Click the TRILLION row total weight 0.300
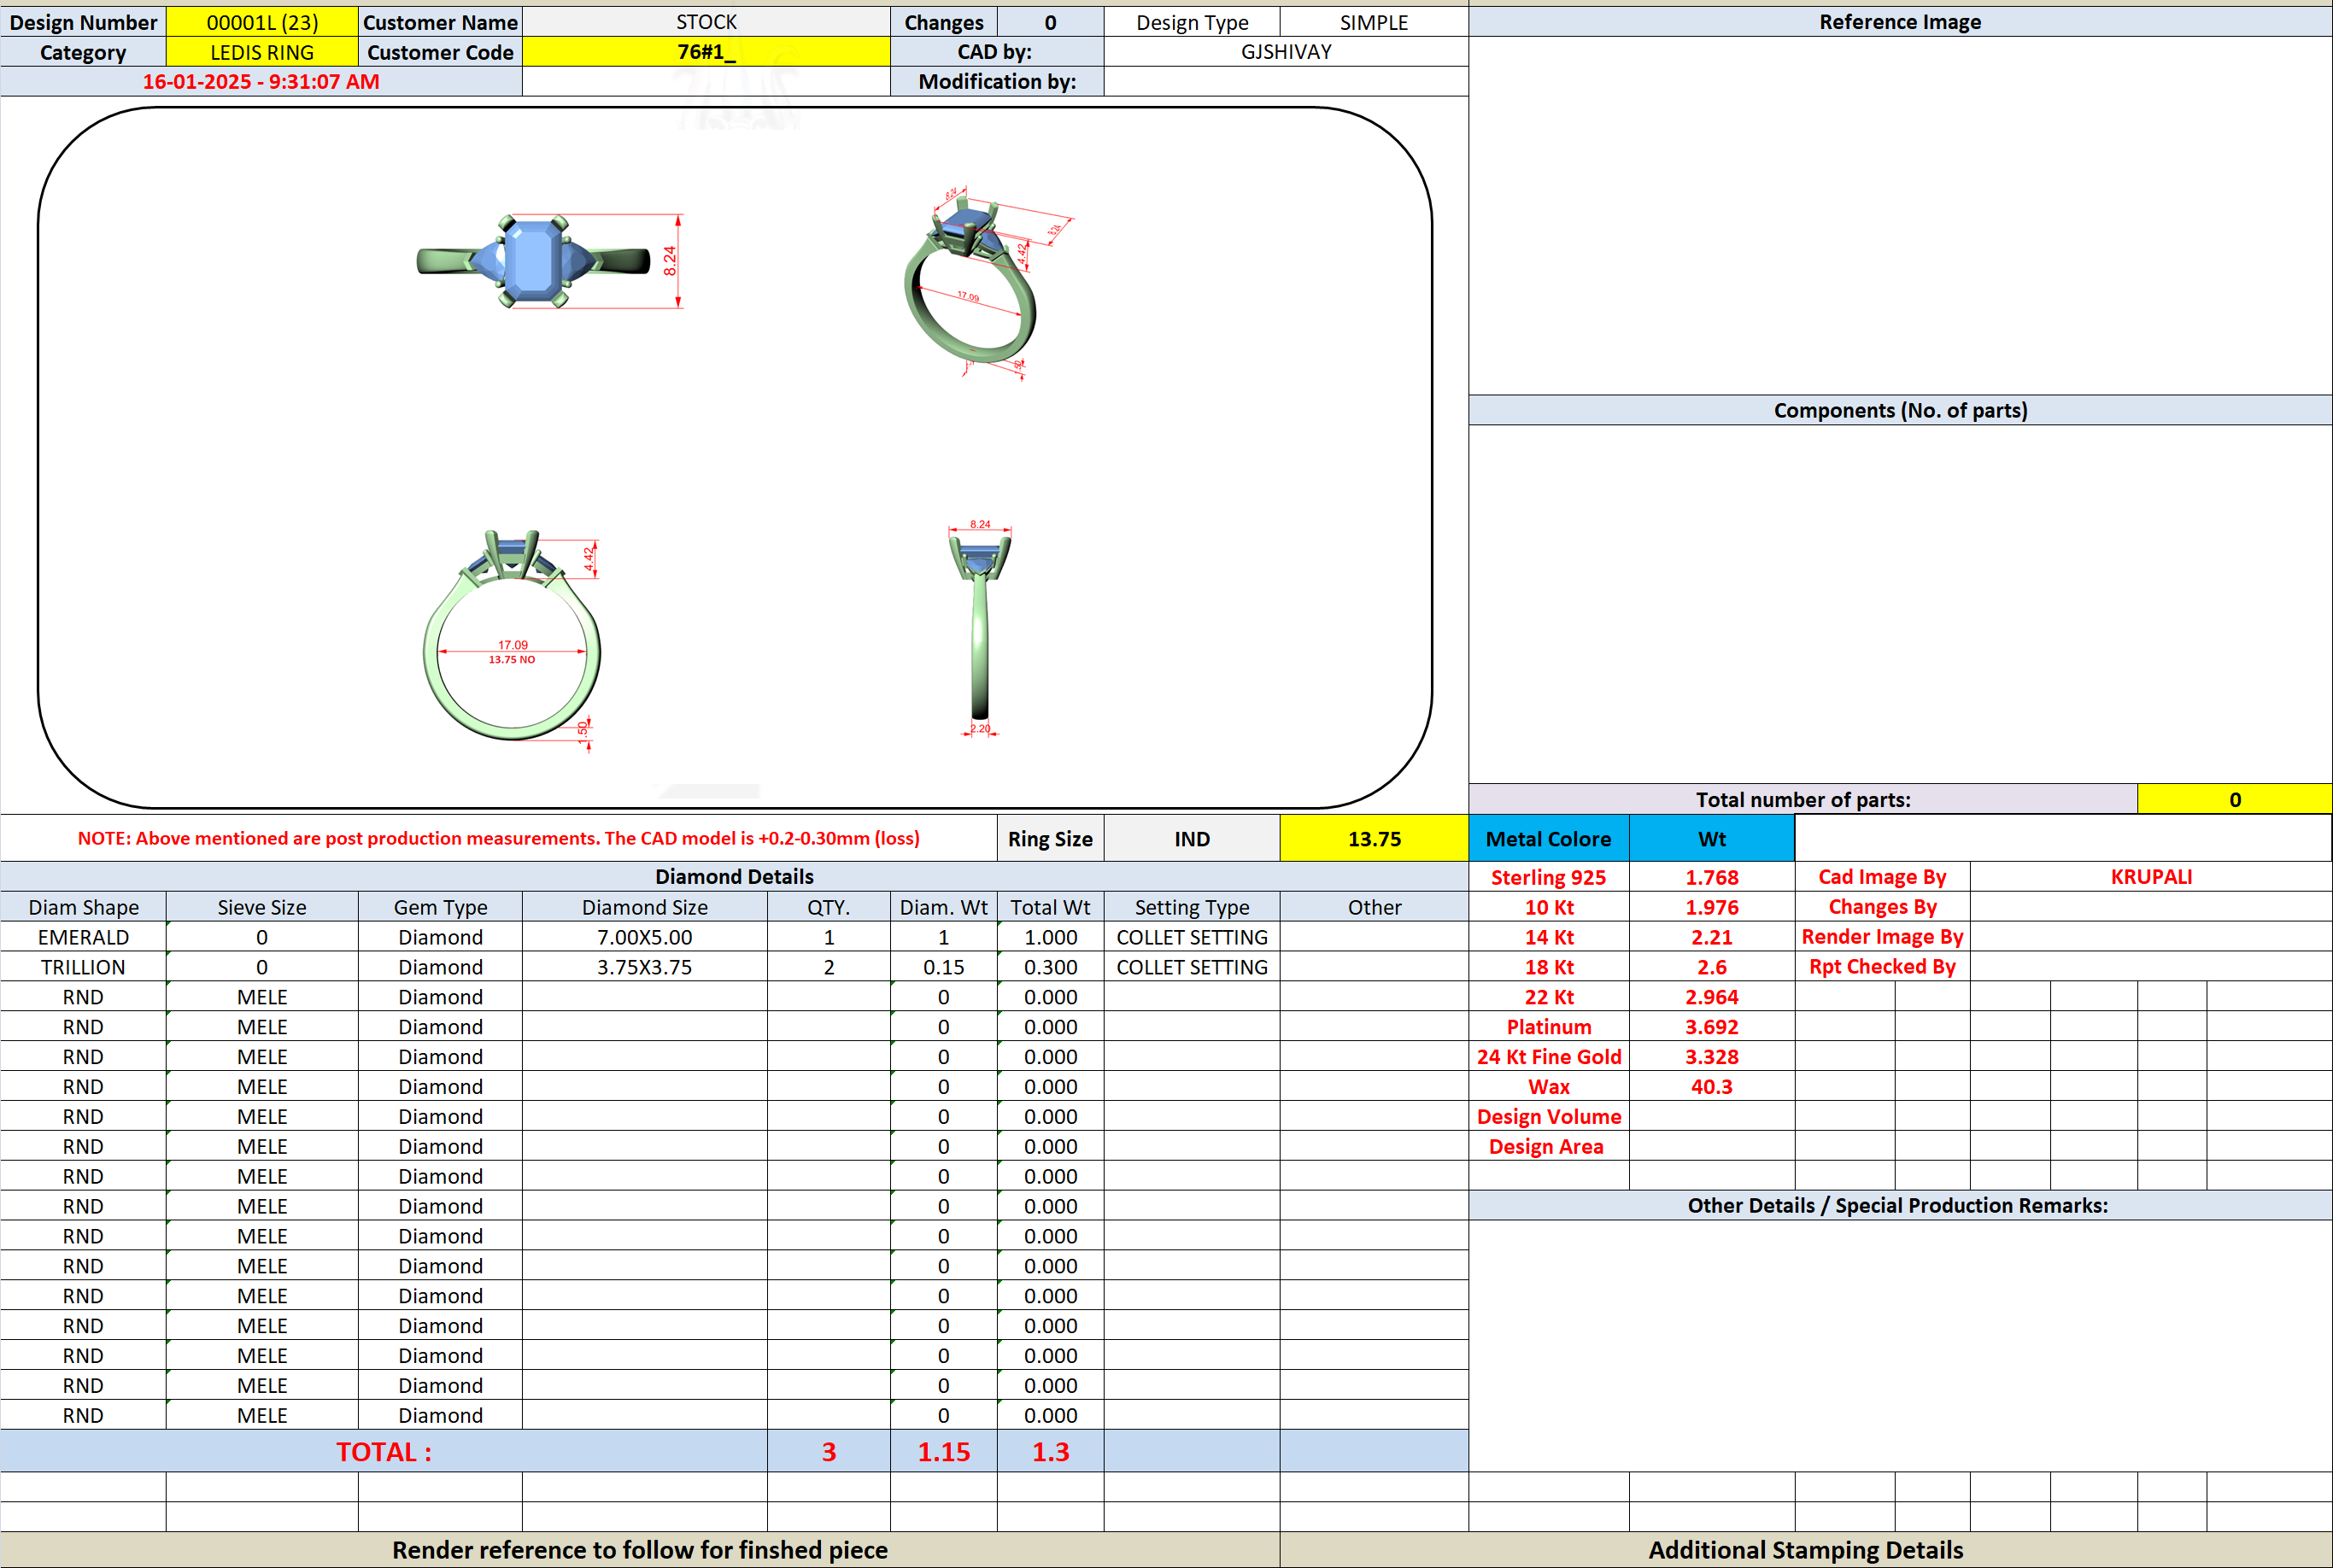Image resolution: width=2333 pixels, height=1568 pixels. pos(1051,967)
